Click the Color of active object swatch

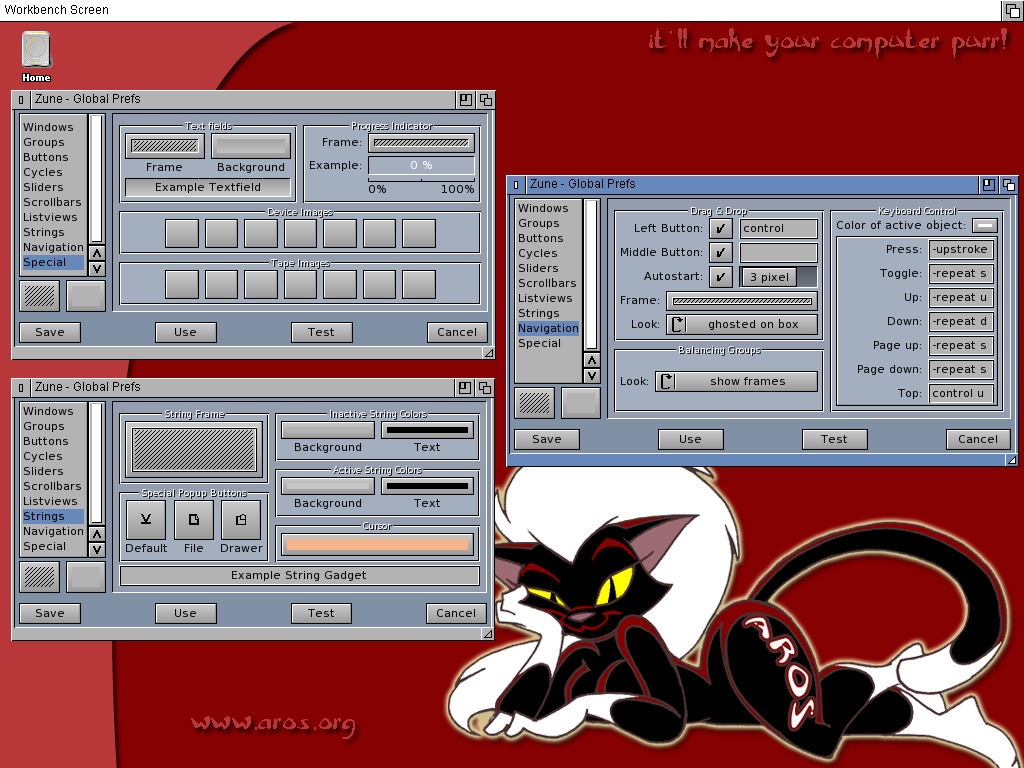[x=985, y=226]
